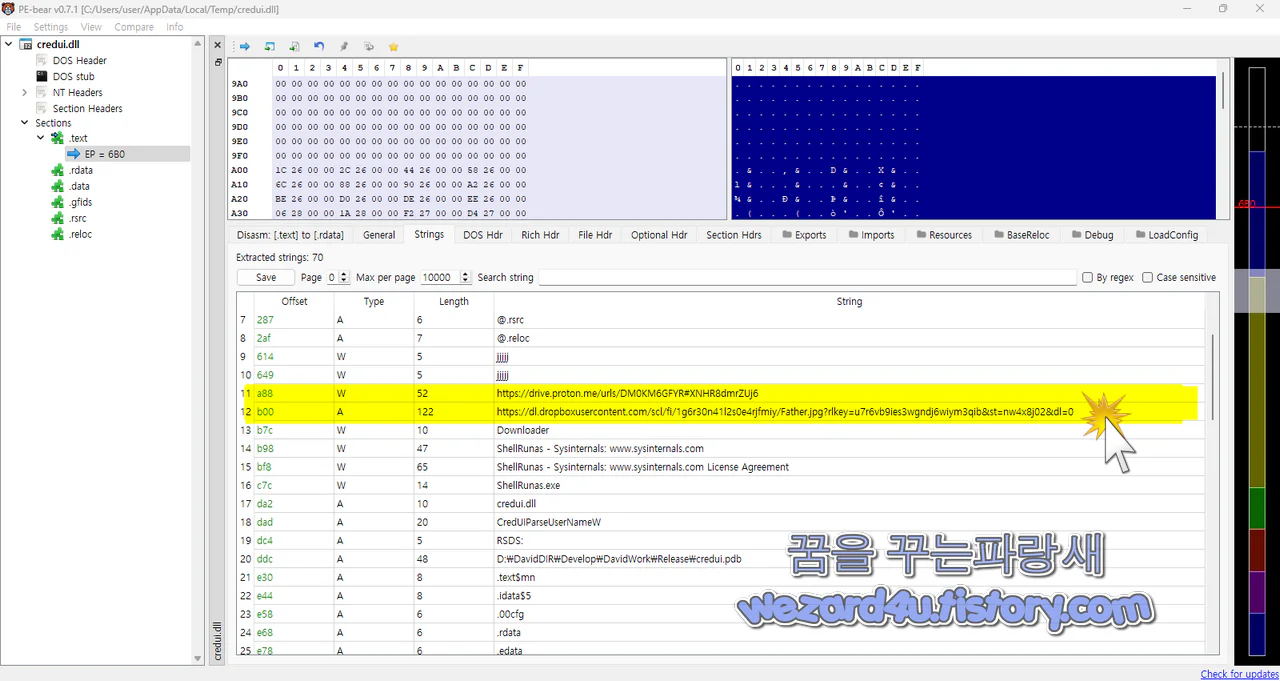Screen dimensions: 1280x681
Task: Click the second toolbar icon with green arrow
Action: (x=270, y=46)
